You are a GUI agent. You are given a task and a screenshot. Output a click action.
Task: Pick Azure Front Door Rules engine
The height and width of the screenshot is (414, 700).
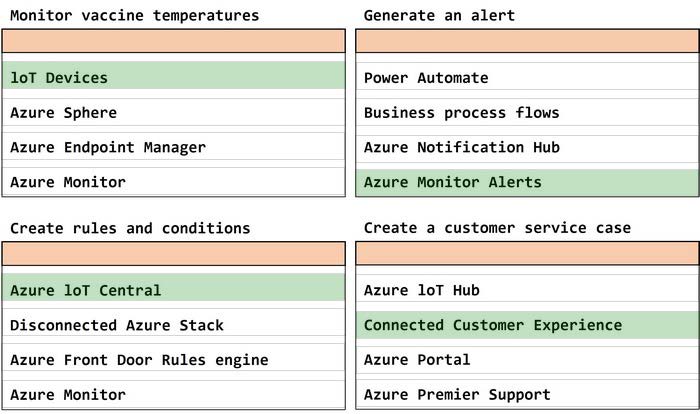[173, 360]
